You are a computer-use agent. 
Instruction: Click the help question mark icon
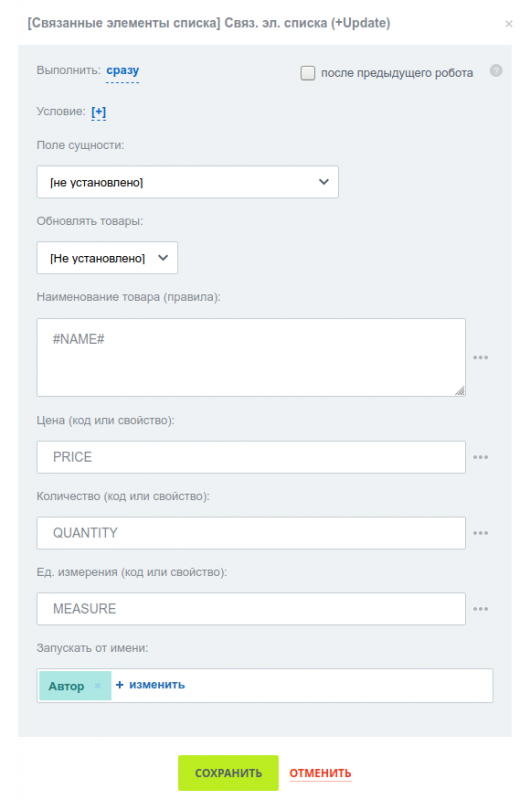point(496,70)
